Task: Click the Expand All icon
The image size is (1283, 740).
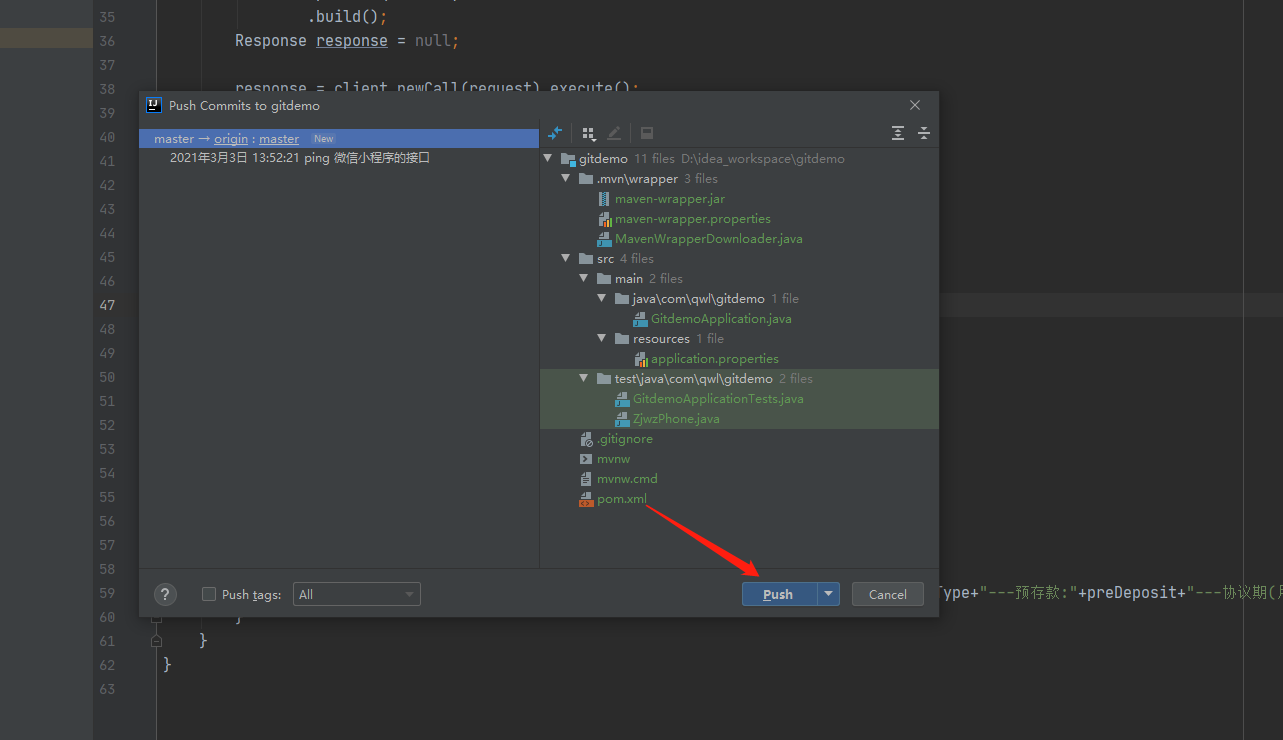Action: [898, 133]
